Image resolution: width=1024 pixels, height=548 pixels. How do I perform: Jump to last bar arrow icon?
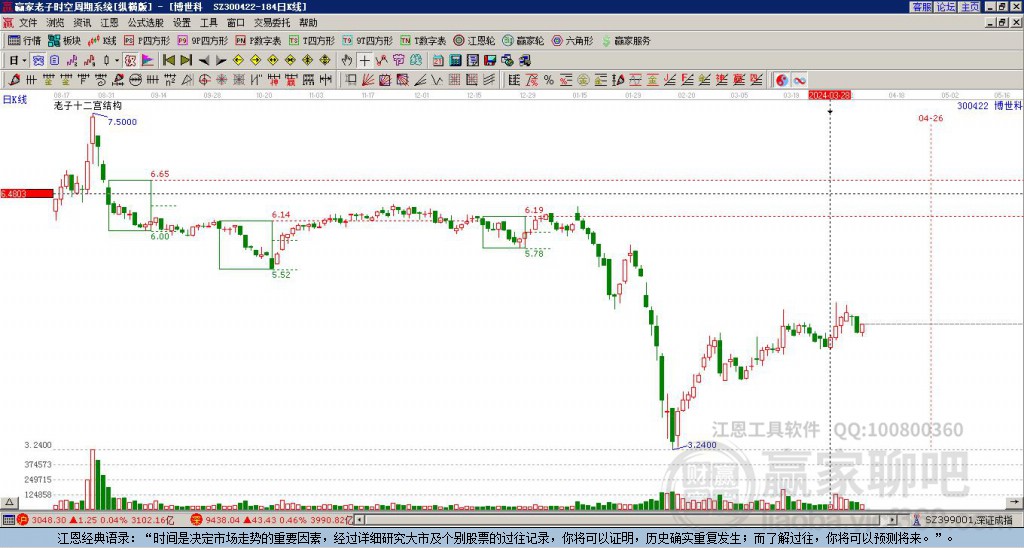pos(186,61)
